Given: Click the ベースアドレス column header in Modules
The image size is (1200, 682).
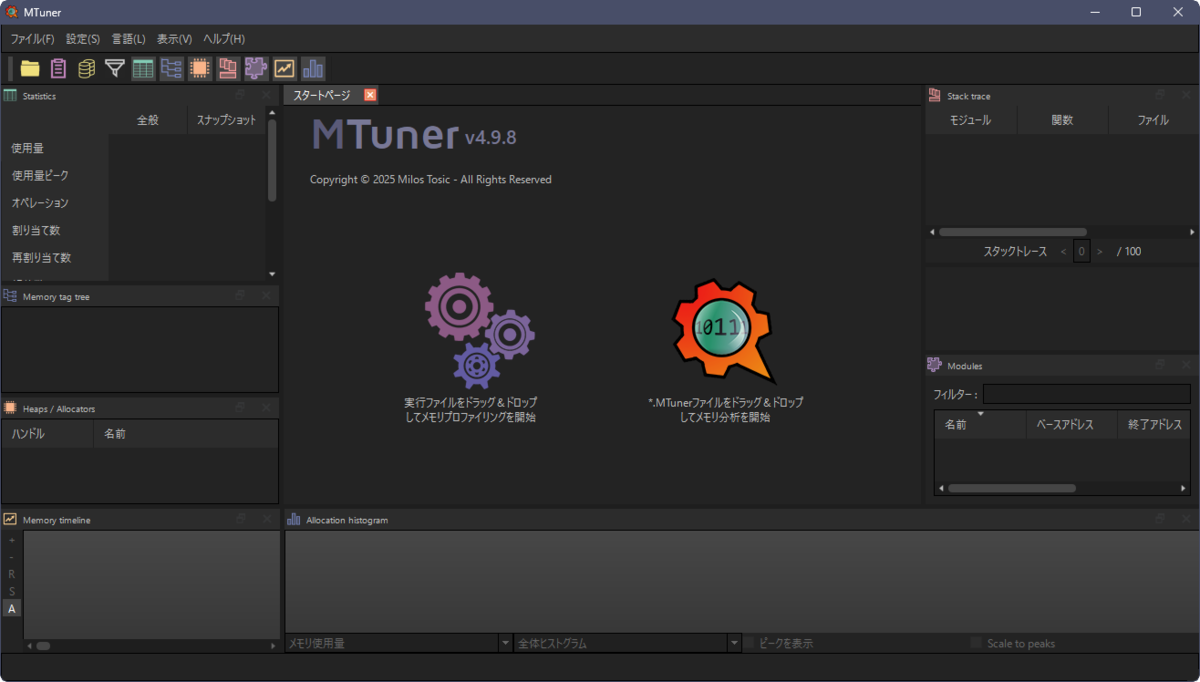Looking at the screenshot, I should point(1073,424).
